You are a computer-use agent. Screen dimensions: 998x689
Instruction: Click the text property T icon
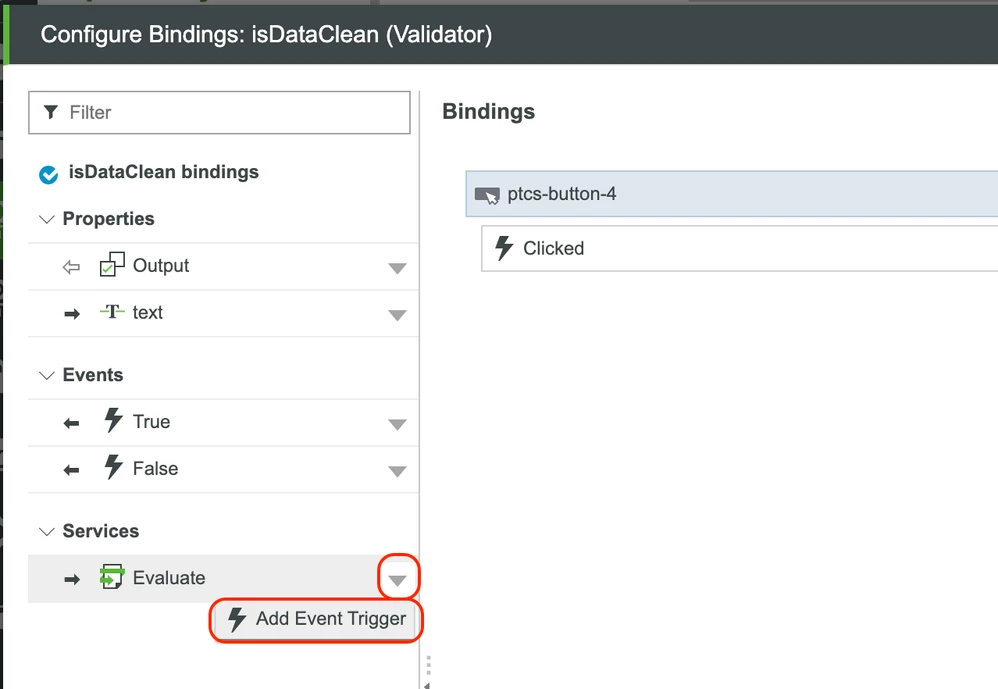pos(112,312)
